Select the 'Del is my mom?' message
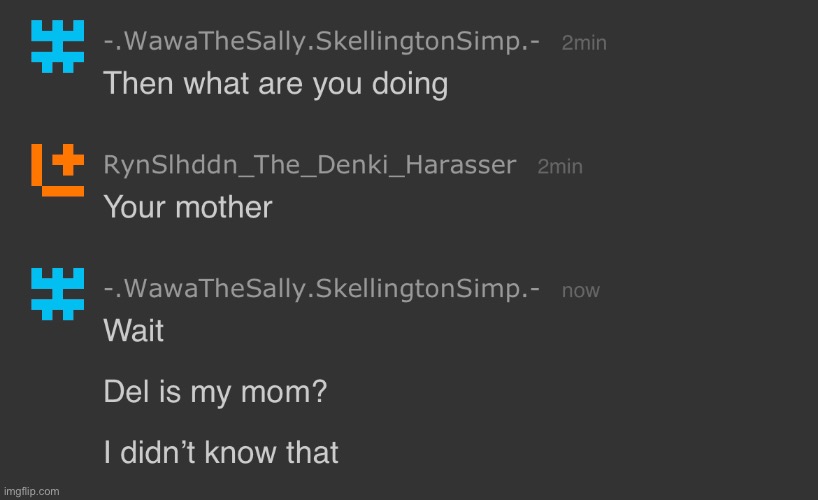 pyautogui.click(x=215, y=392)
